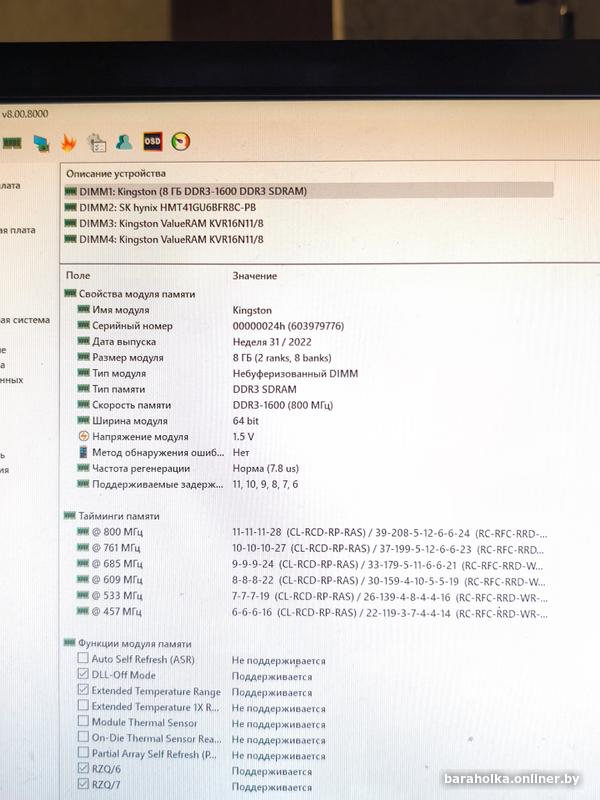This screenshot has height=800, width=600.
Task: Toggle the Extended Temperature Range checkbox
Action: tap(83, 690)
